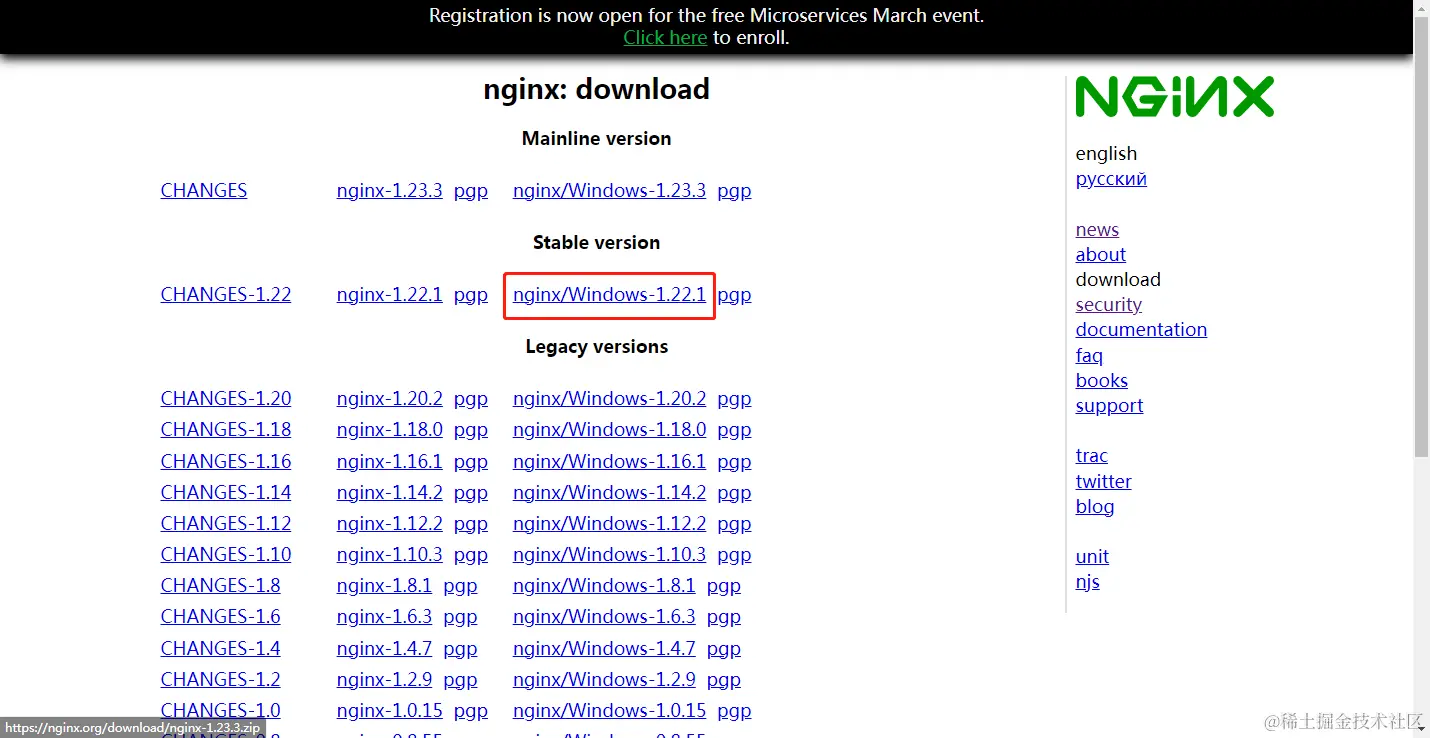This screenshot has height=738, width=1430.
Task: Download nginx-1.16.1 source
Action: point(389,462)
